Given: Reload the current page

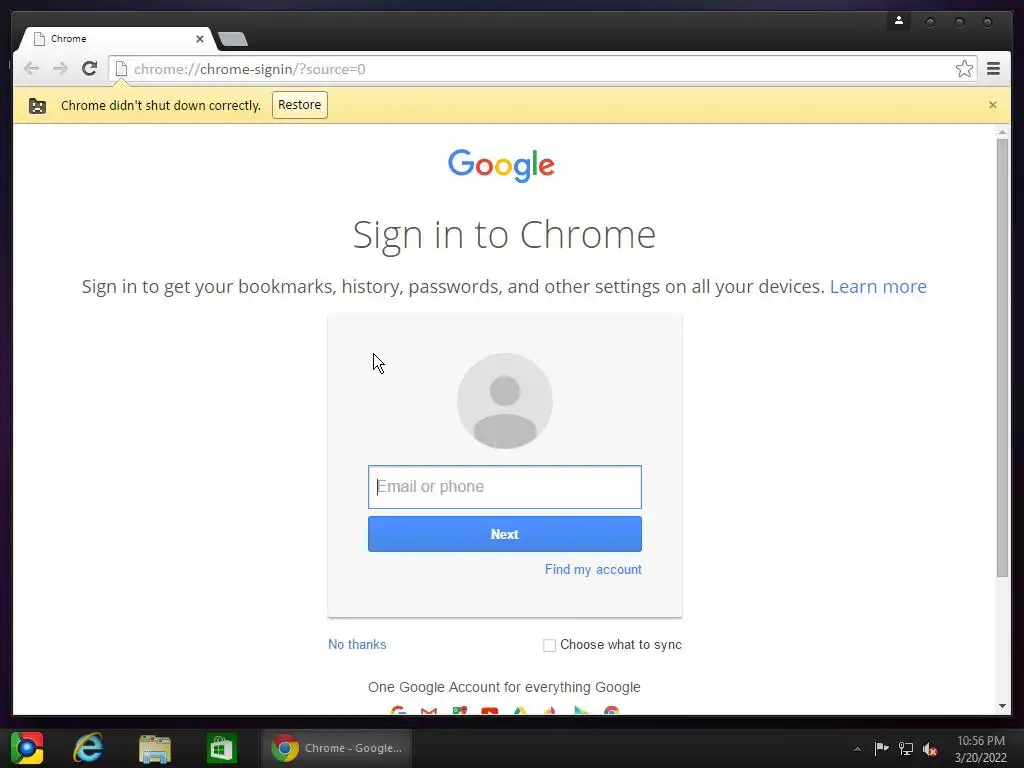Looking at the screenshot, I should (89, 69).
